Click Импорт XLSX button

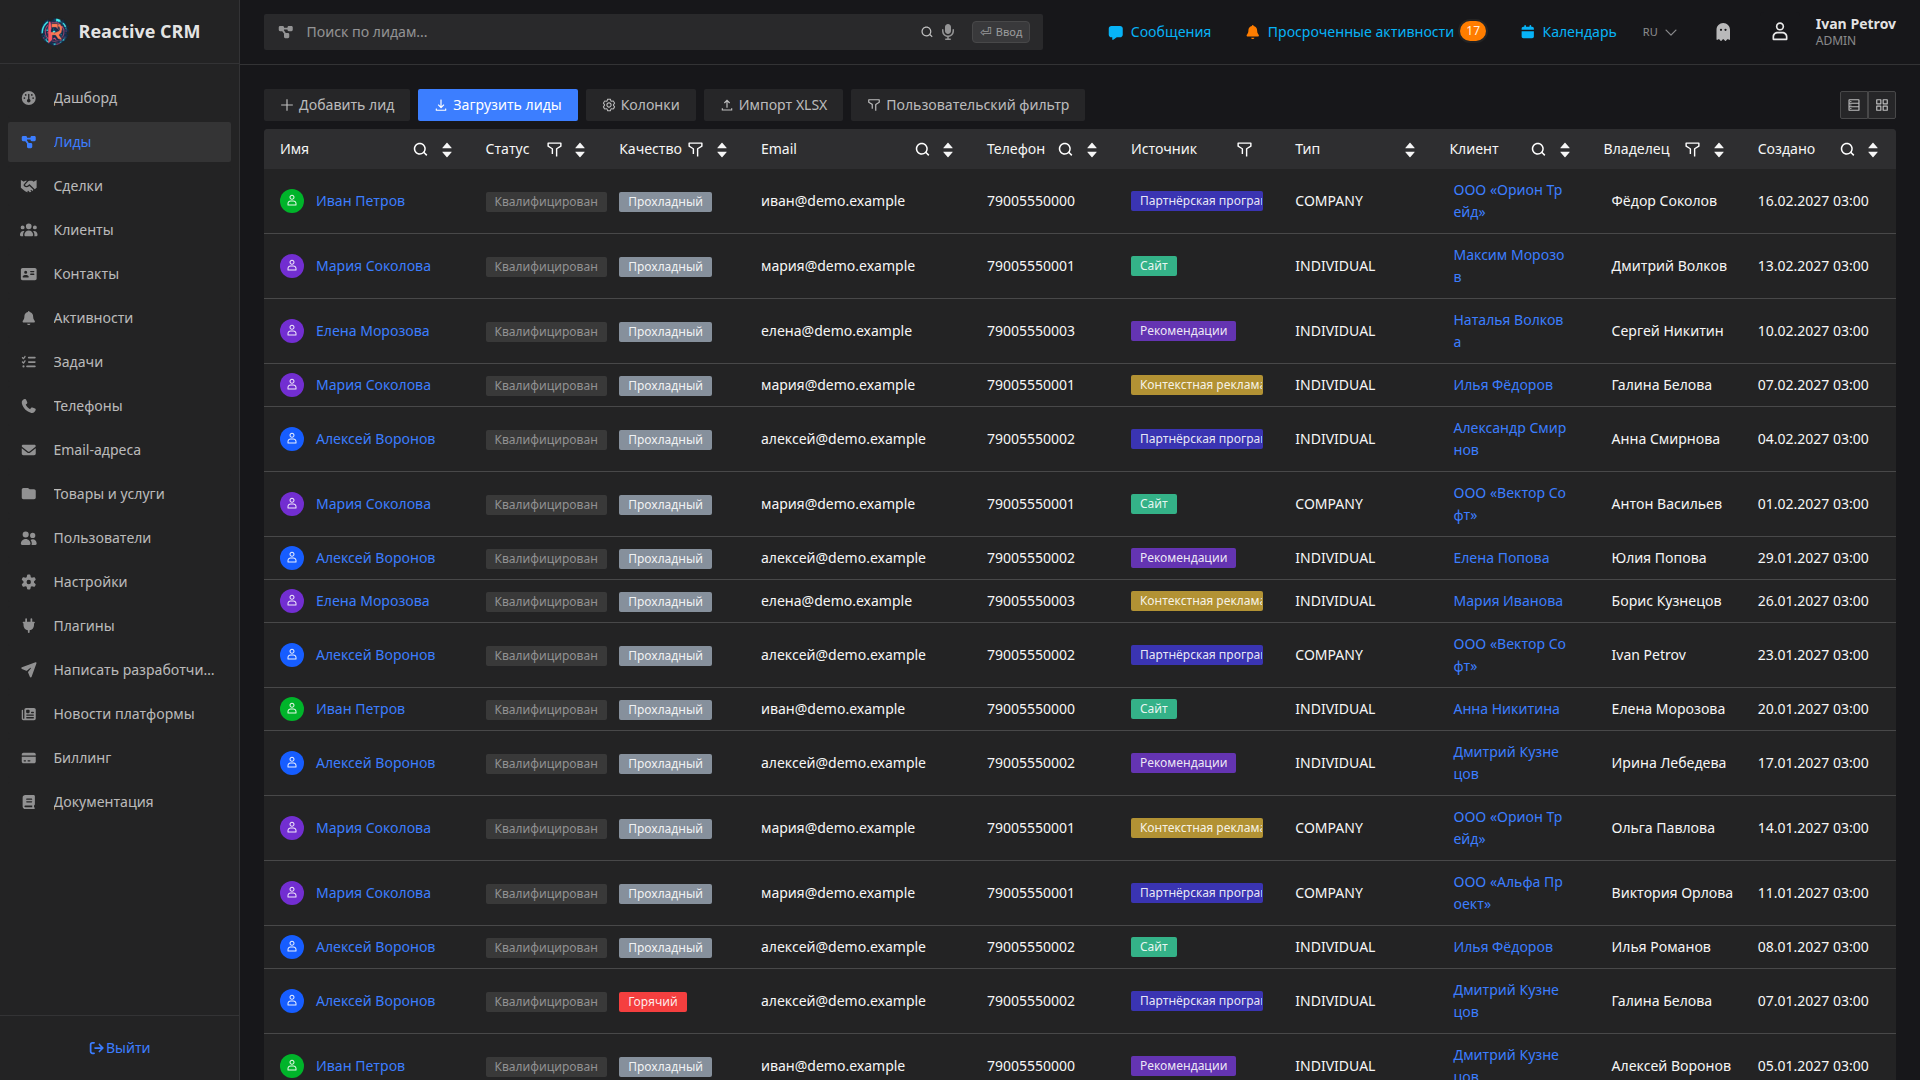pyautogui.click(x=773, y=105)
